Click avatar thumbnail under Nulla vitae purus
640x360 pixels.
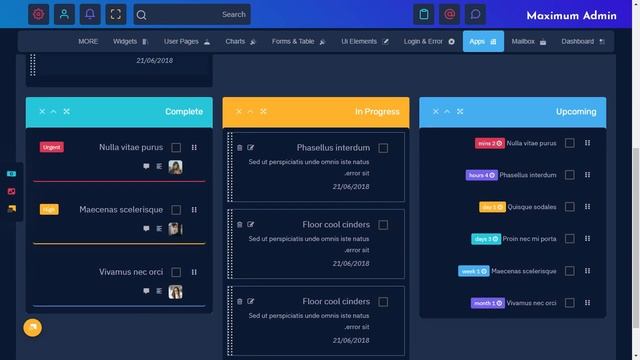pos(176,167)
